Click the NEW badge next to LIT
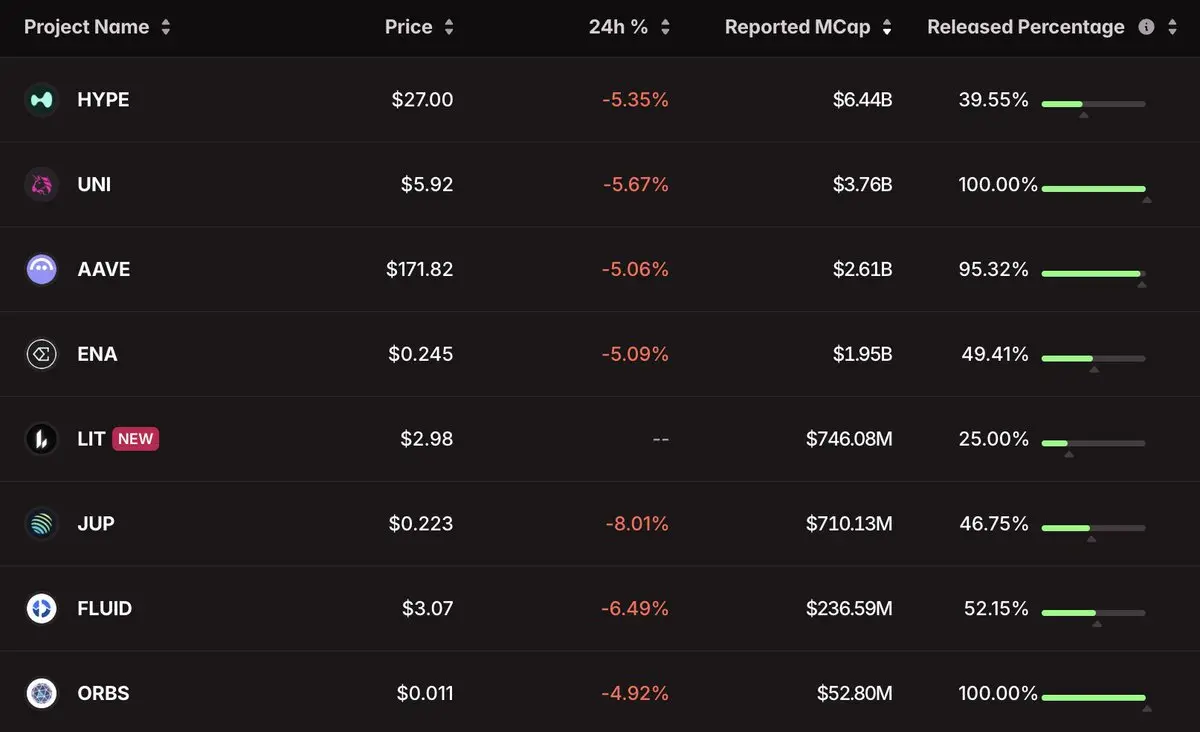The width and height of the screenshot is (1200, 732). [x=136, y=439]
